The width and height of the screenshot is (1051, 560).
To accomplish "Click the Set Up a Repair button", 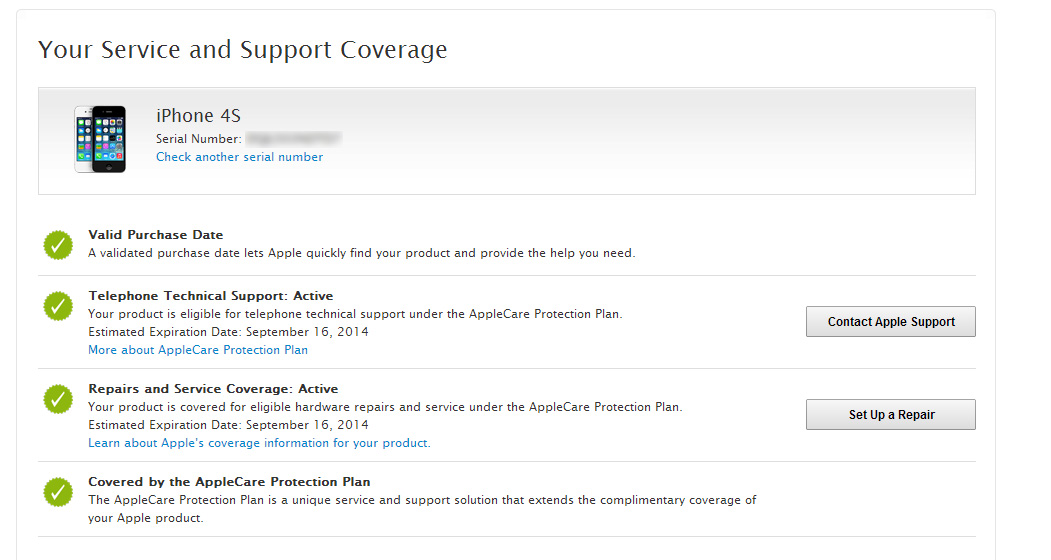I will [891, 414].
